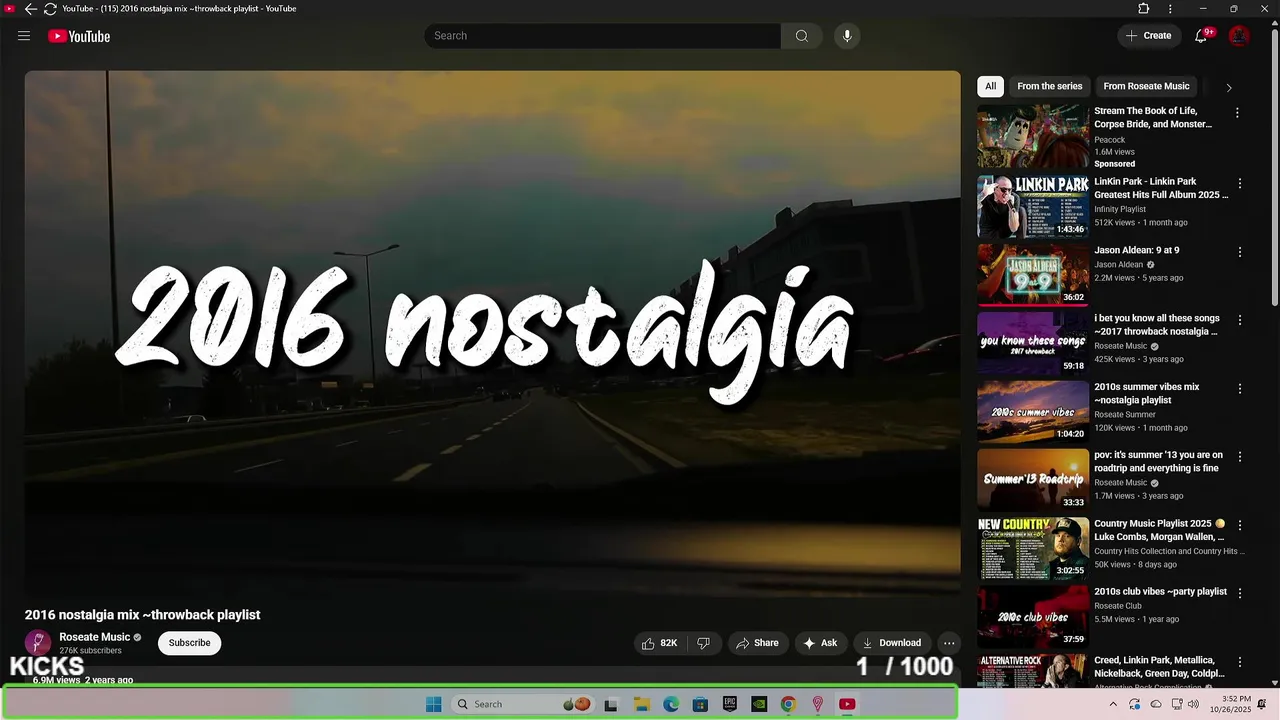Start voice search with microphone icon
Viewport: 1280px width, 720px height.
[x=847, y=36]
